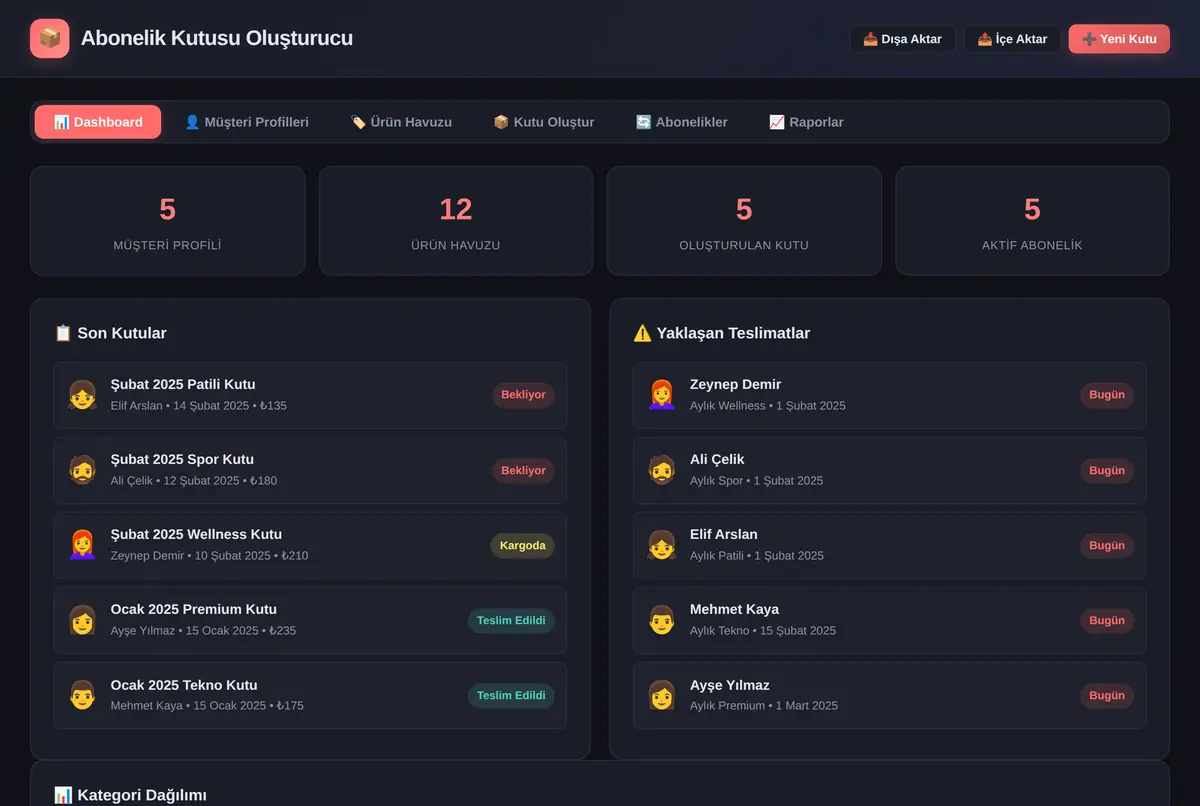Click Teslim Edildi badge on Ocak Premium Kutu

pyautogui.click(x=511, y=621)
